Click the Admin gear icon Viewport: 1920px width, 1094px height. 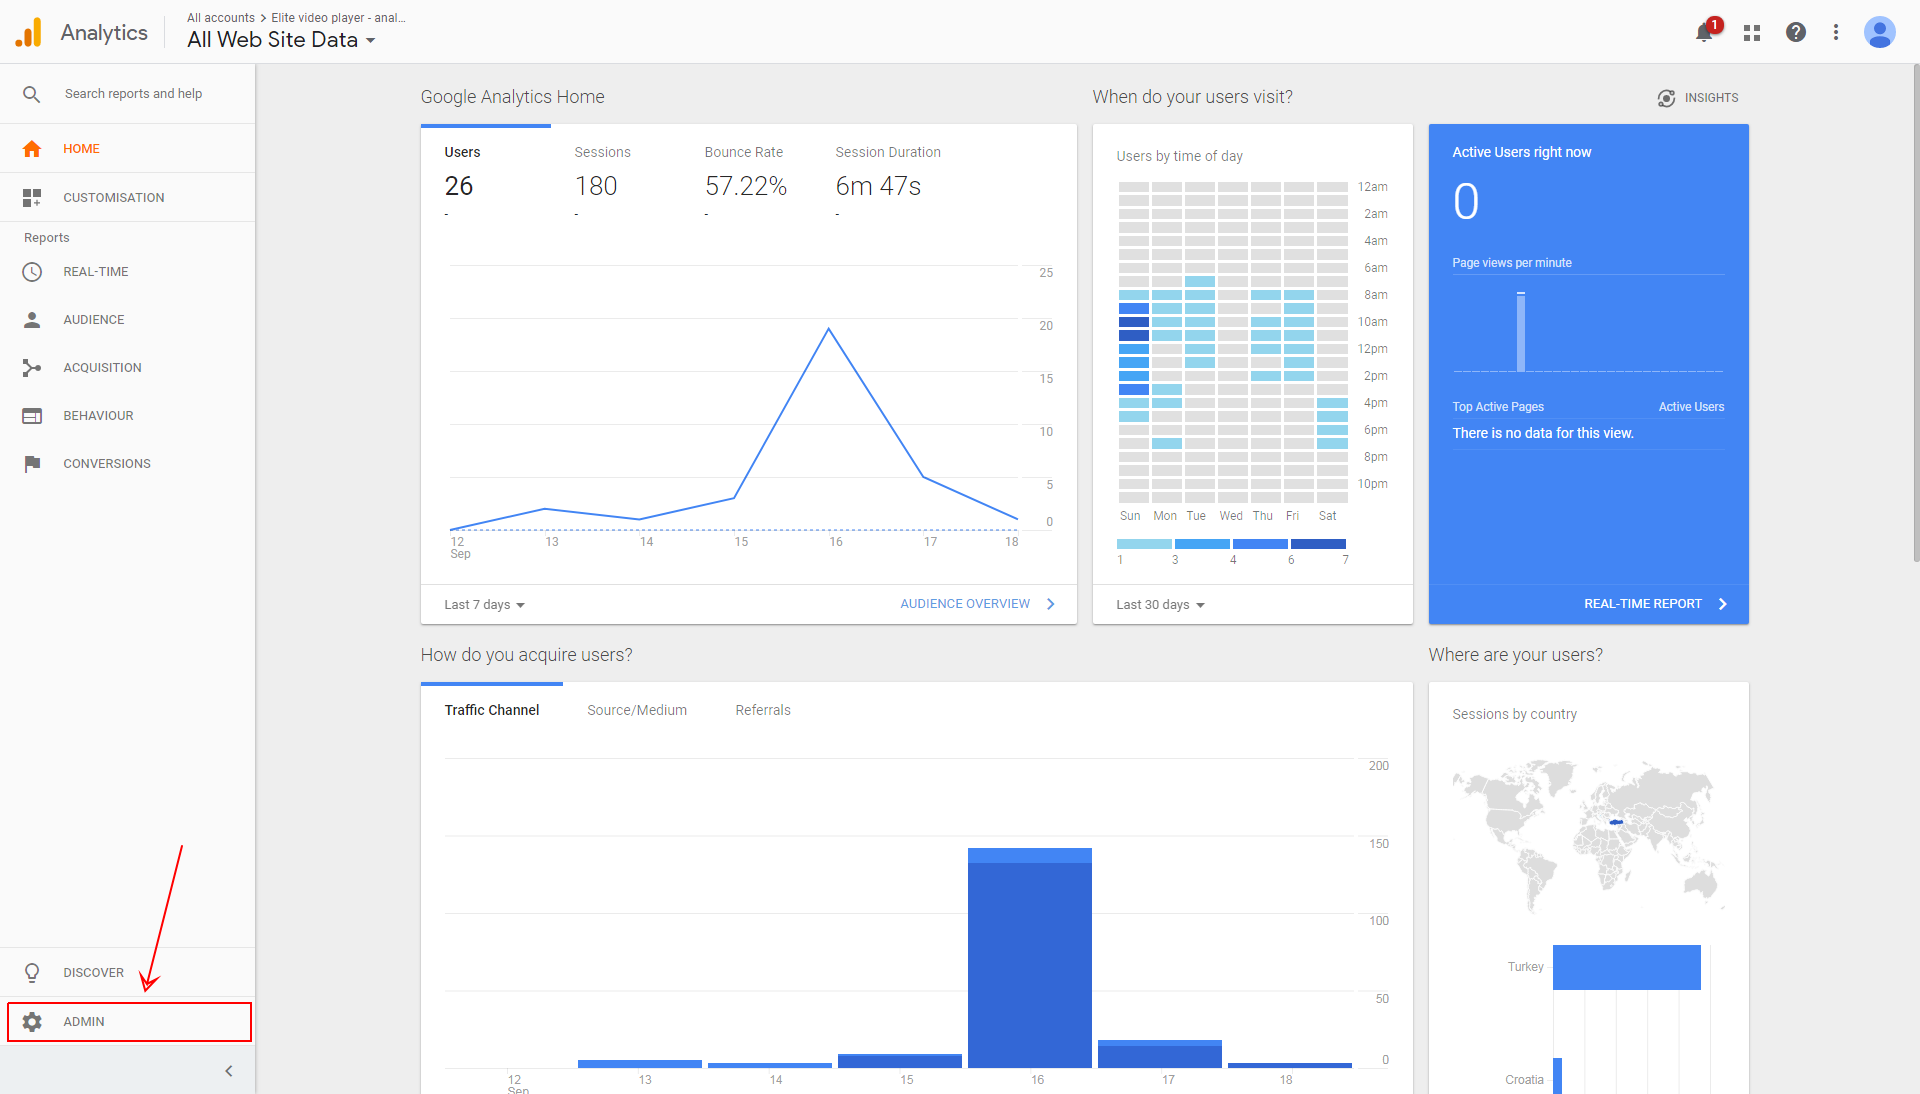(32, 1022)
